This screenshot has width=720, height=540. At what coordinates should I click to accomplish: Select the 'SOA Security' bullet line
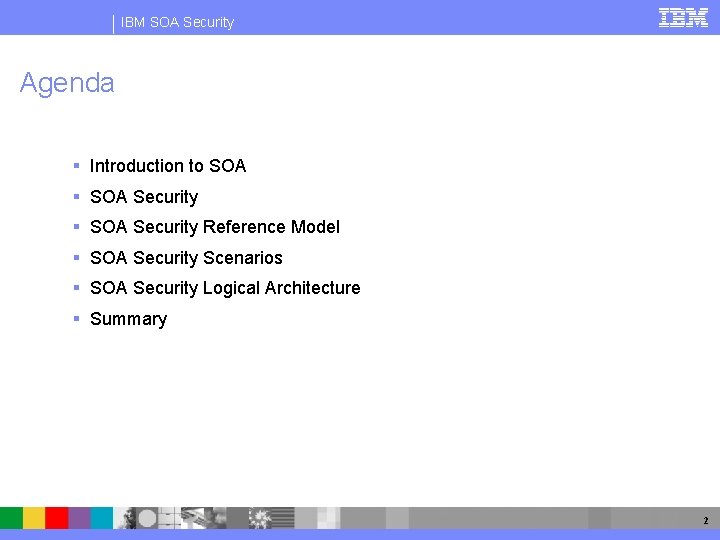(144, 197)
